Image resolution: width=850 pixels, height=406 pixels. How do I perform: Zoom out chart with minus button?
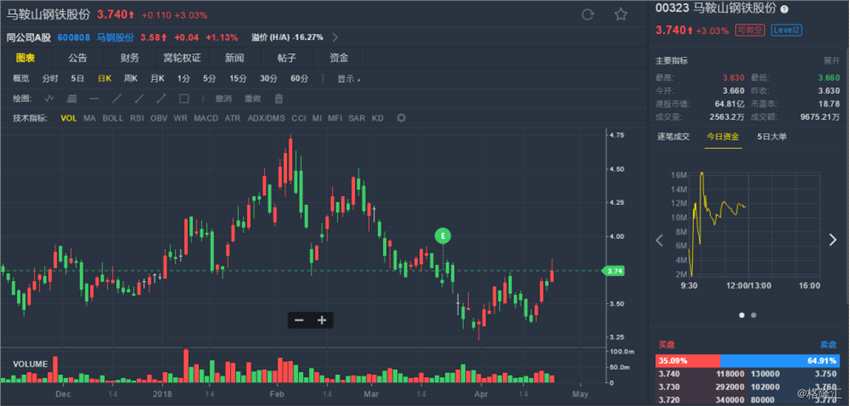point(300,320)
